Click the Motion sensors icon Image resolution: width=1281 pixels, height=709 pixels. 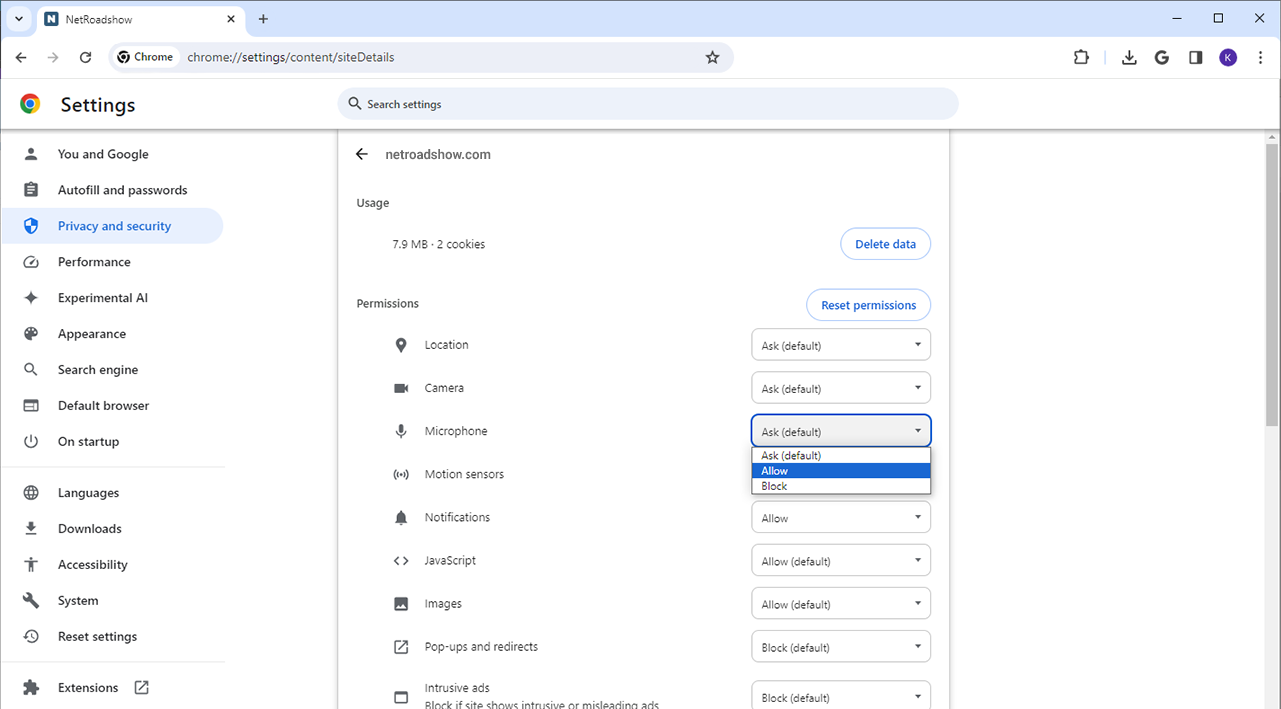pos(401,473)
